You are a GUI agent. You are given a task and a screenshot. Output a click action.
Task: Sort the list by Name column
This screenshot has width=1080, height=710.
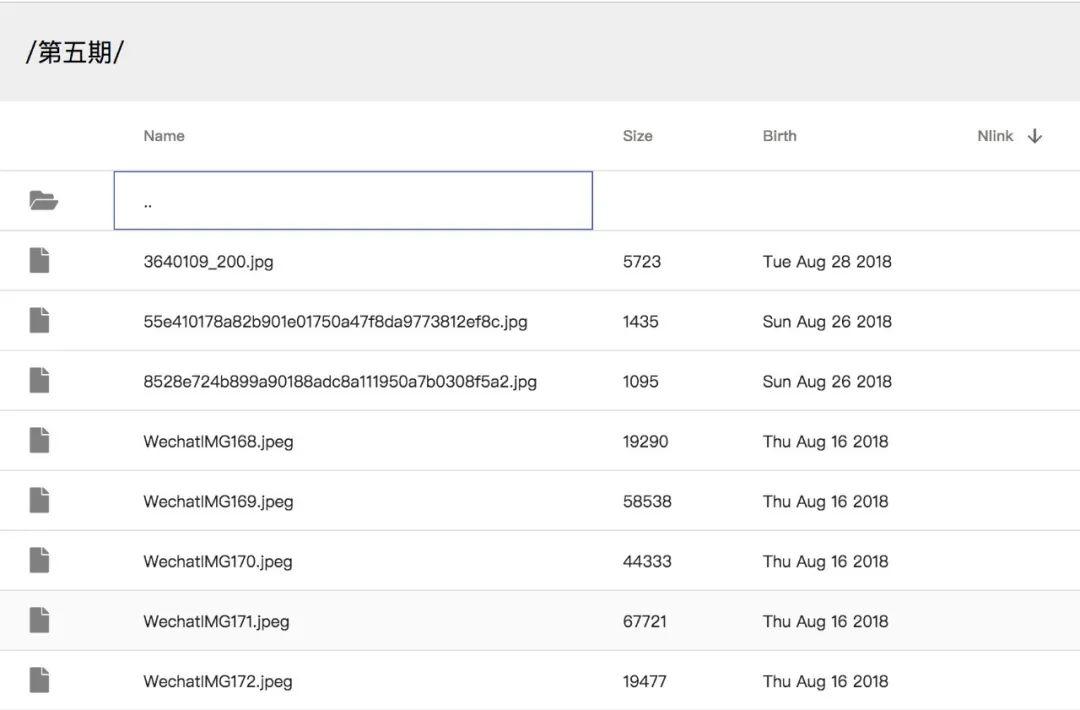(x=164, y=136)
